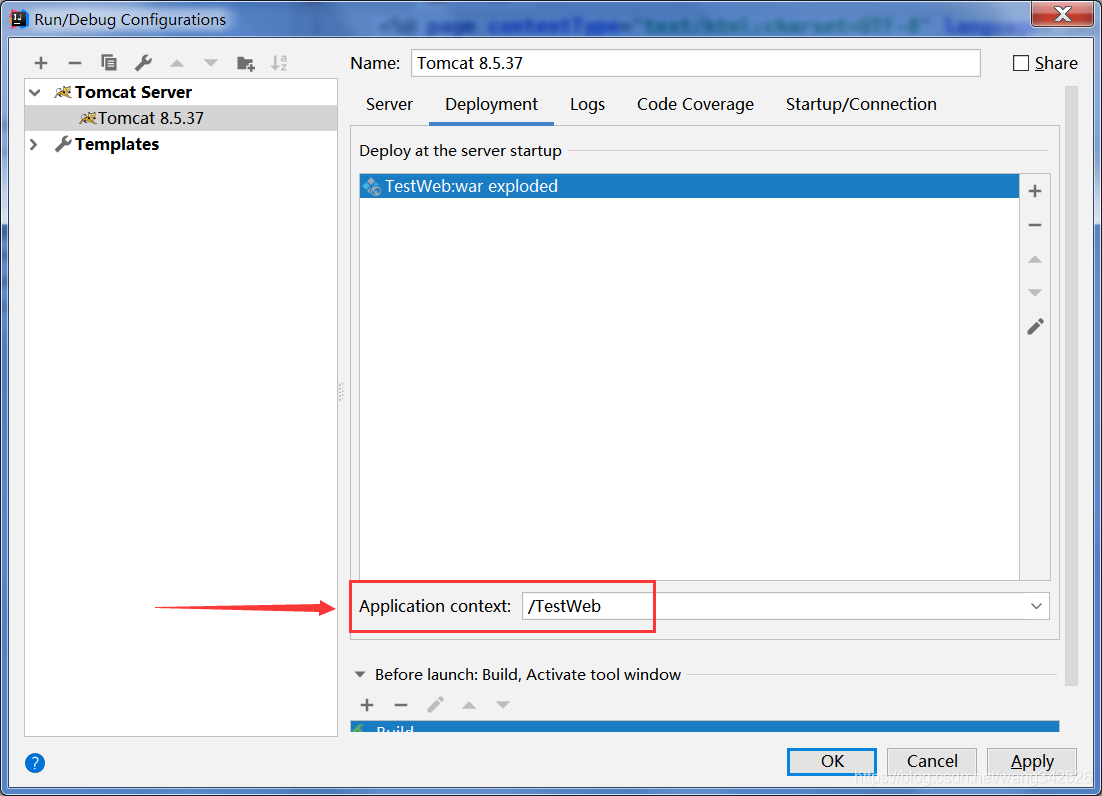The height and width of the screenshot is (796, 1102).
Task: Sort configurations alphabetically
Action: click(279, 63)
